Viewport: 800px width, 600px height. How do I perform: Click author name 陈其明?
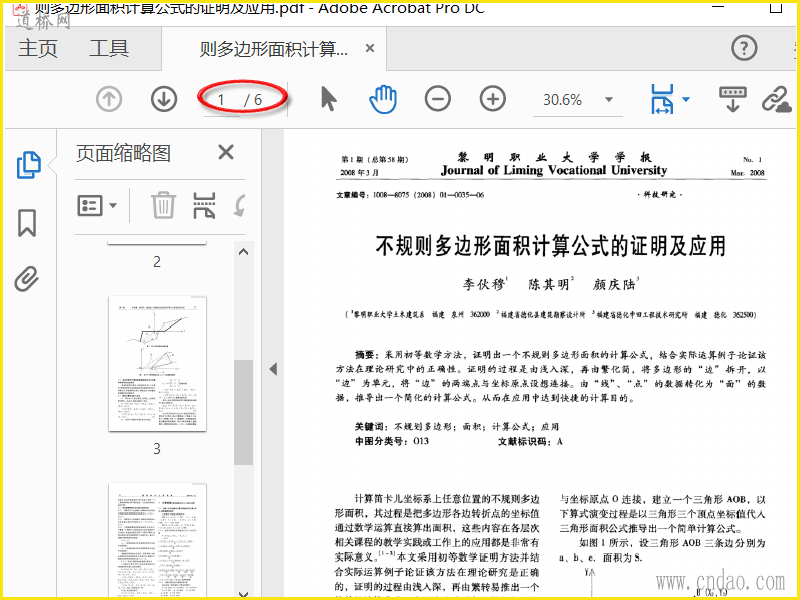tap(550, 284)
